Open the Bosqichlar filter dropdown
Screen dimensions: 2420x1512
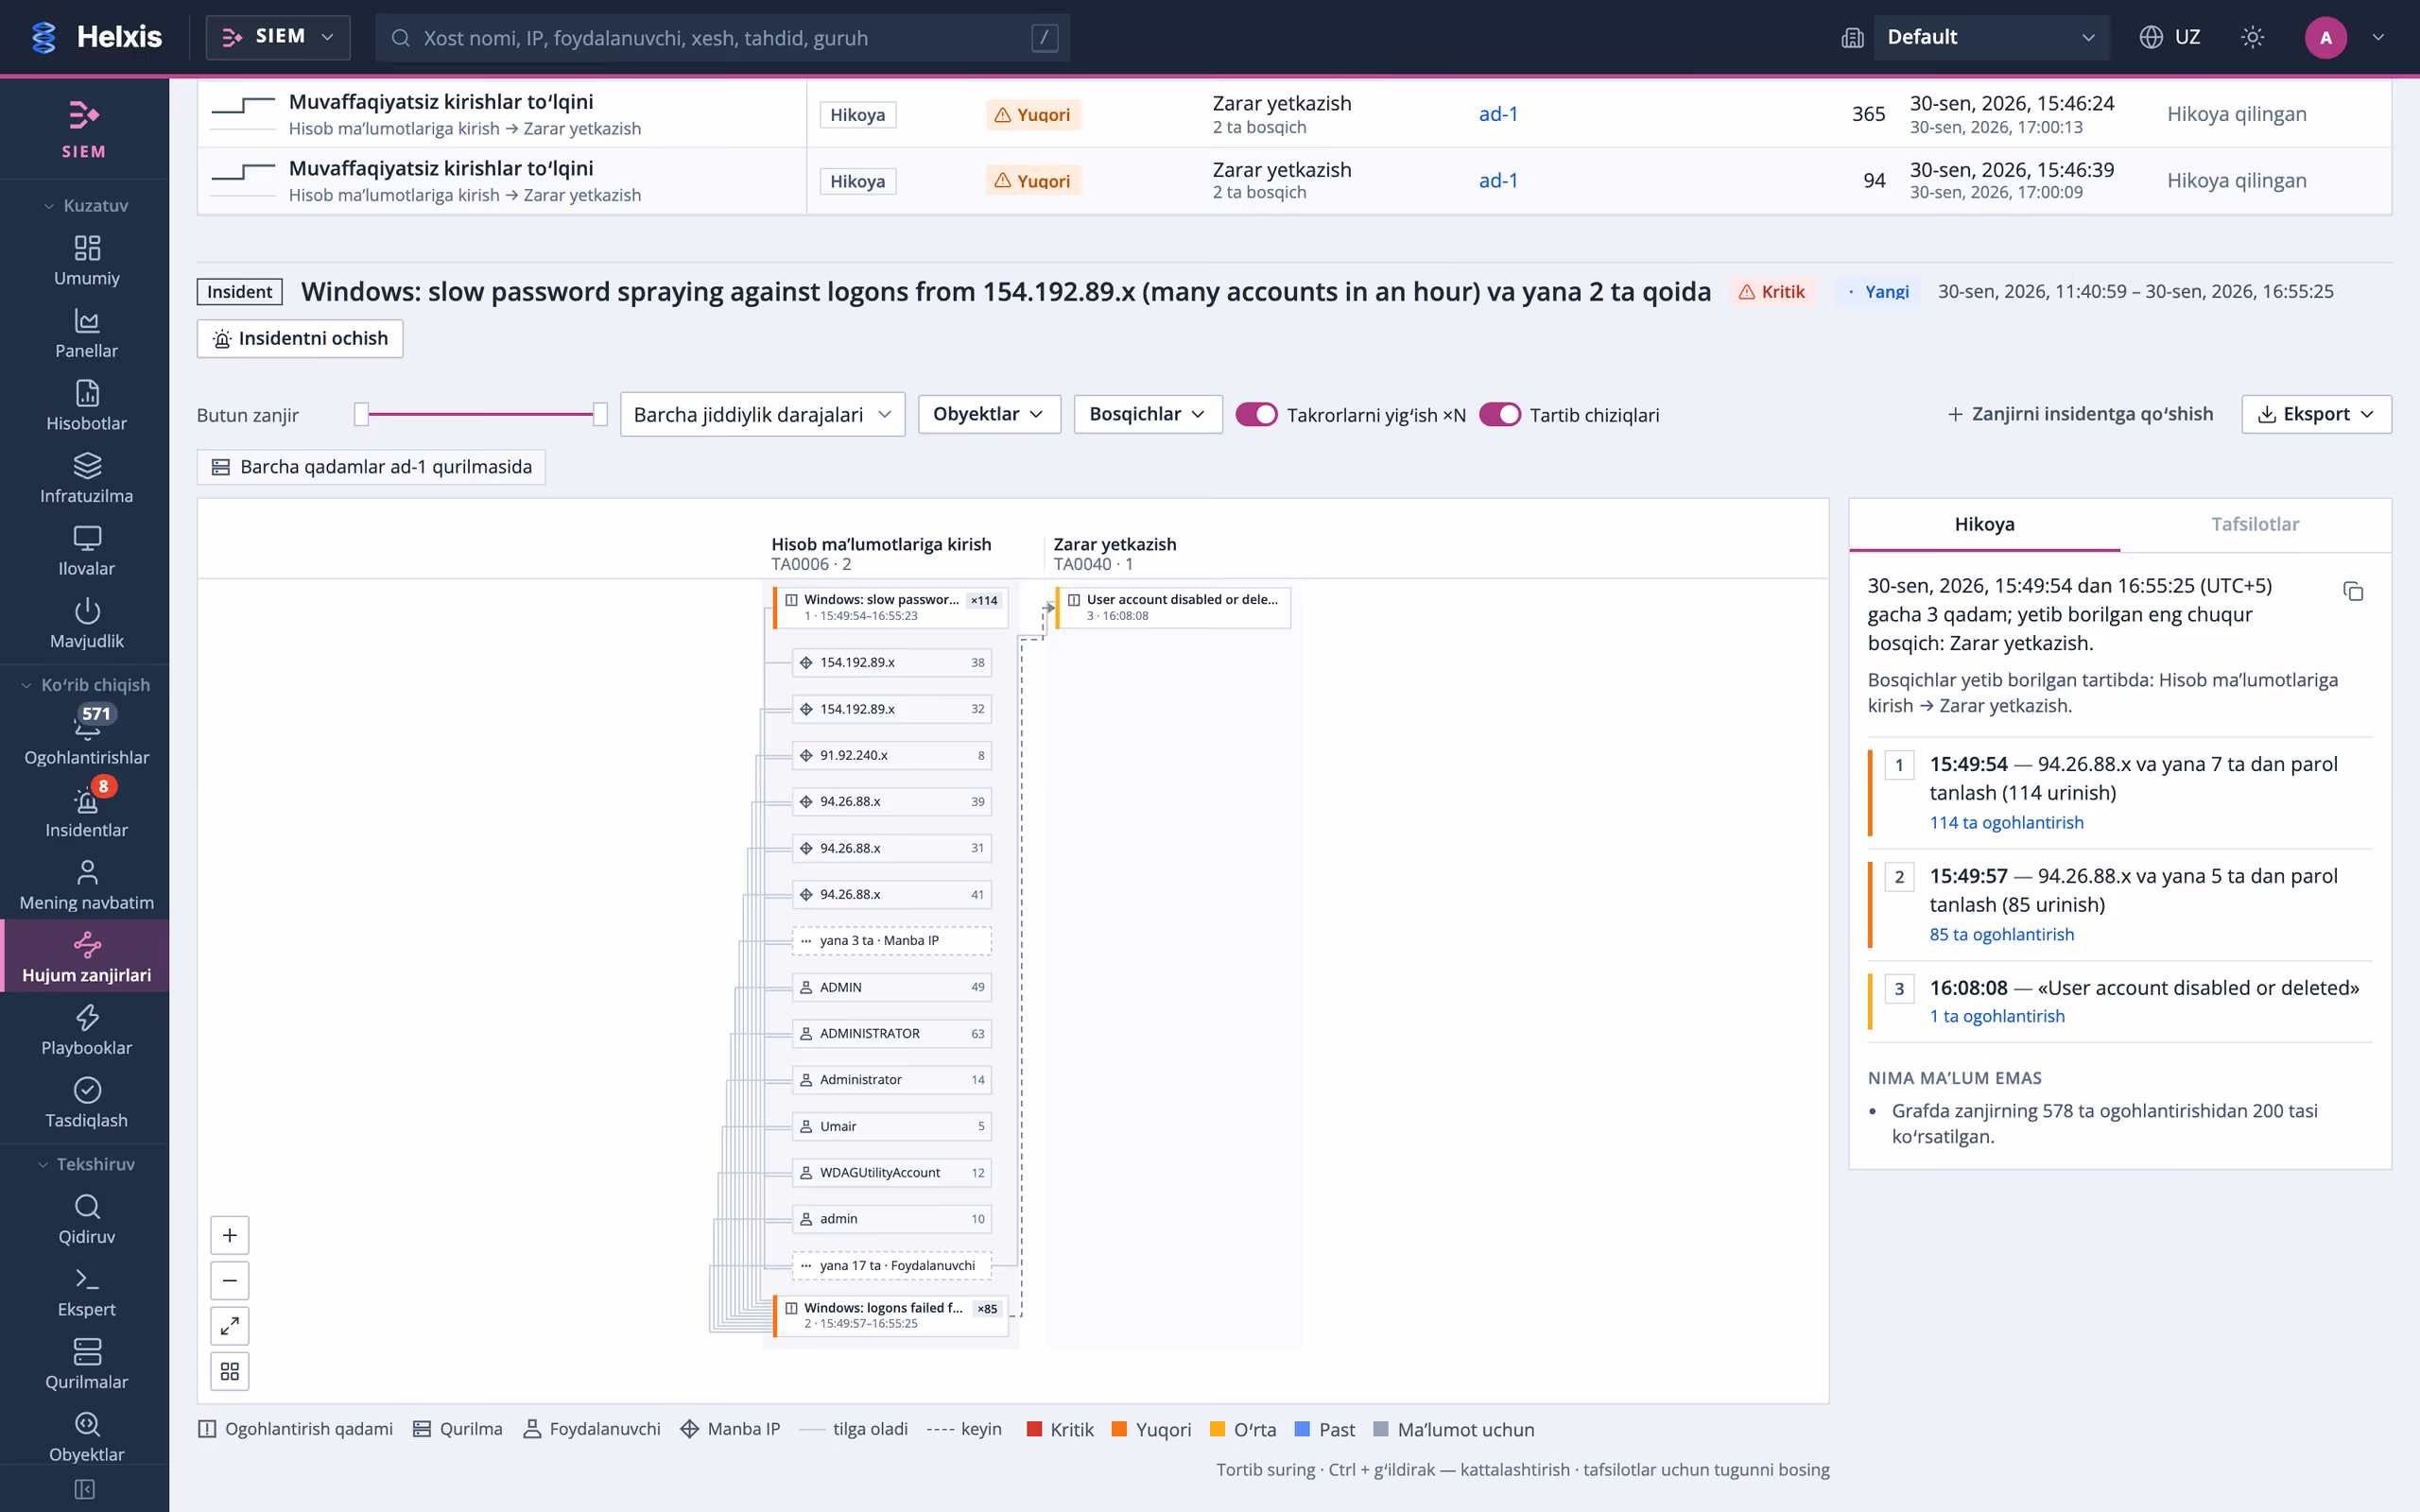(x=1147, y=414)
